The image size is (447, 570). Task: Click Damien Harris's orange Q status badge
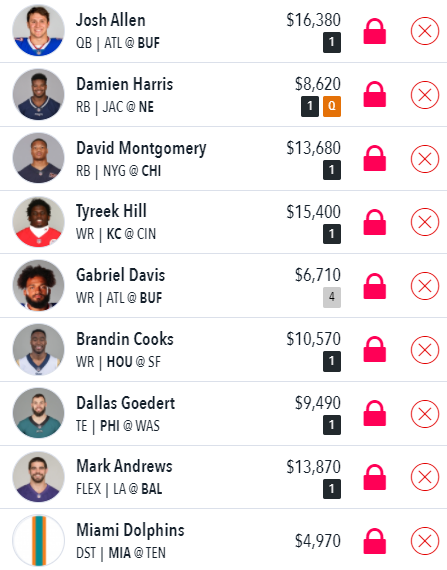pos(332,106)
